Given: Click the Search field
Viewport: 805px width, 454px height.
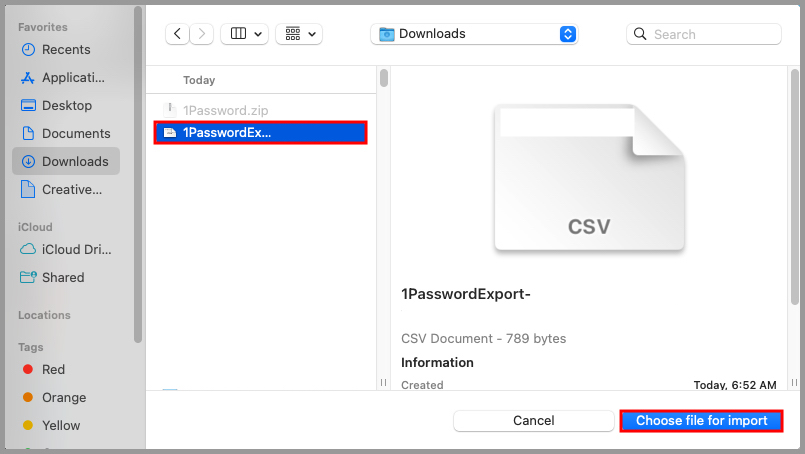Looking at the screenshot, I should 704,34.
